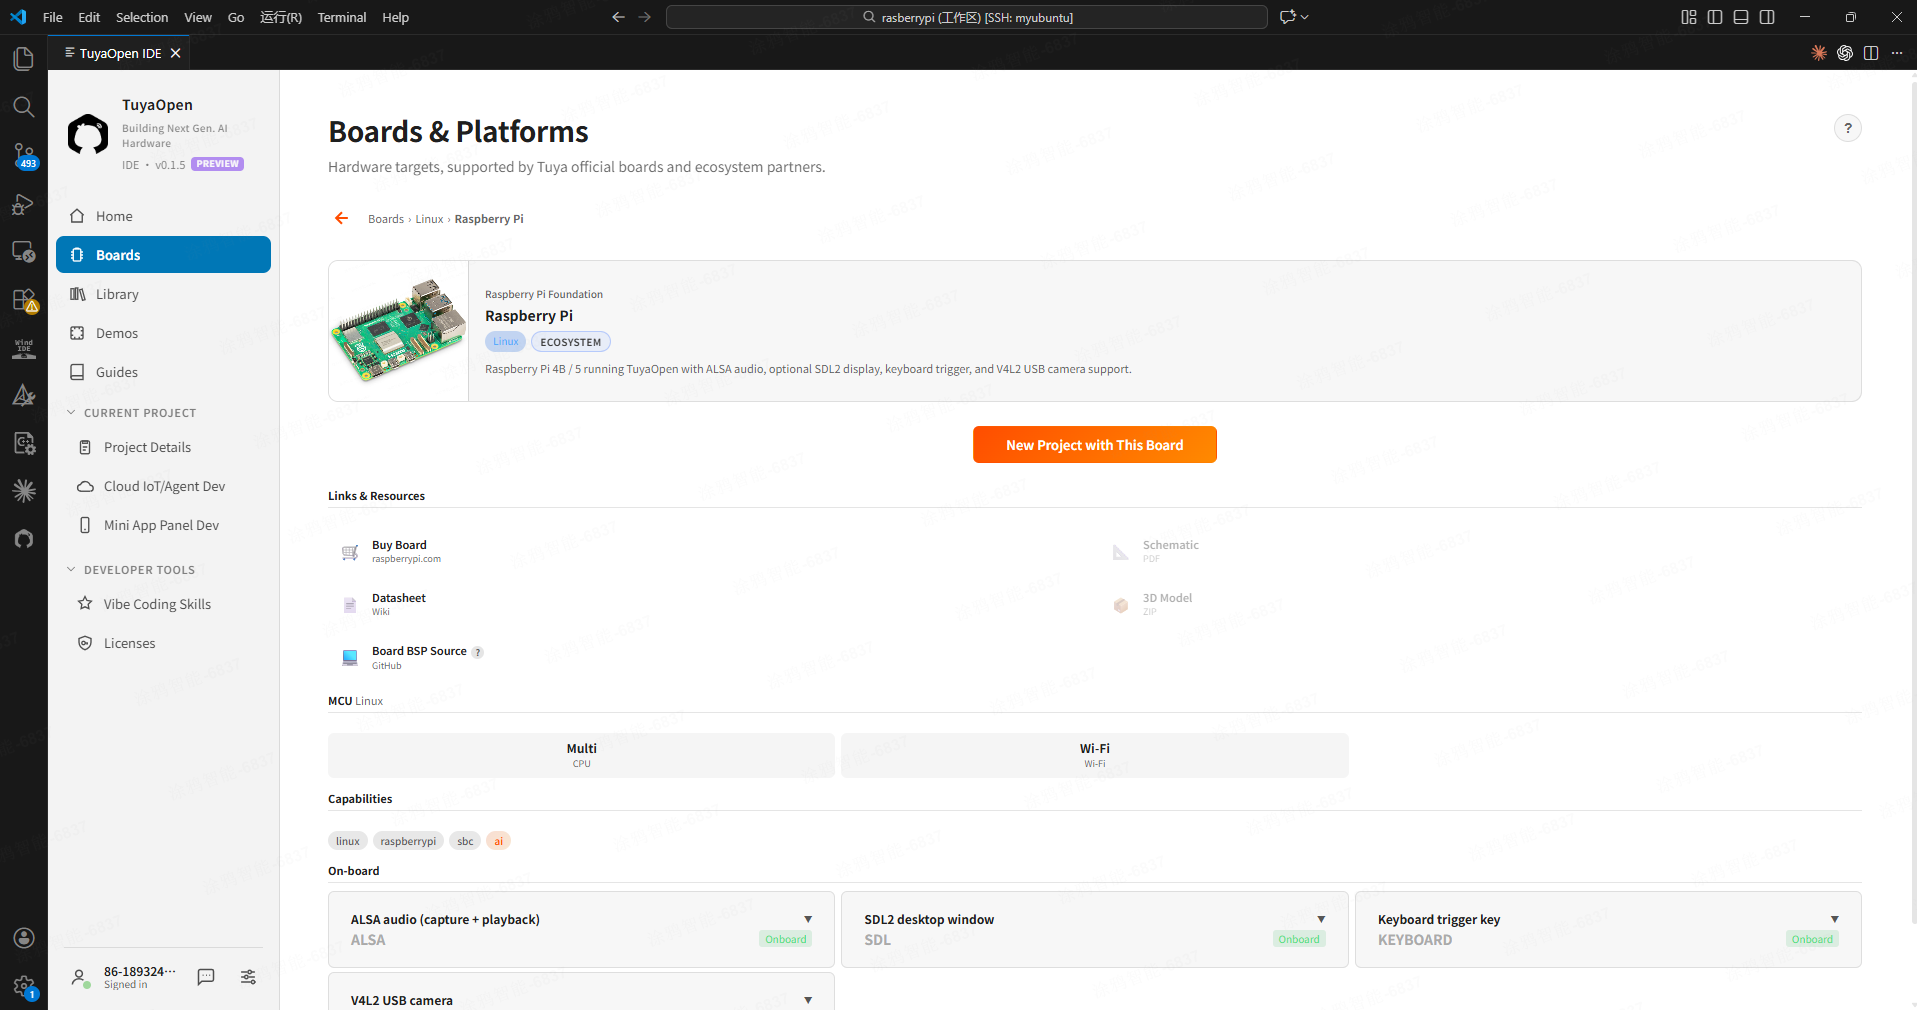Open the File menu
Image resolution: width=1917 pixels, height=1010 pixels.
click(53, 17)
